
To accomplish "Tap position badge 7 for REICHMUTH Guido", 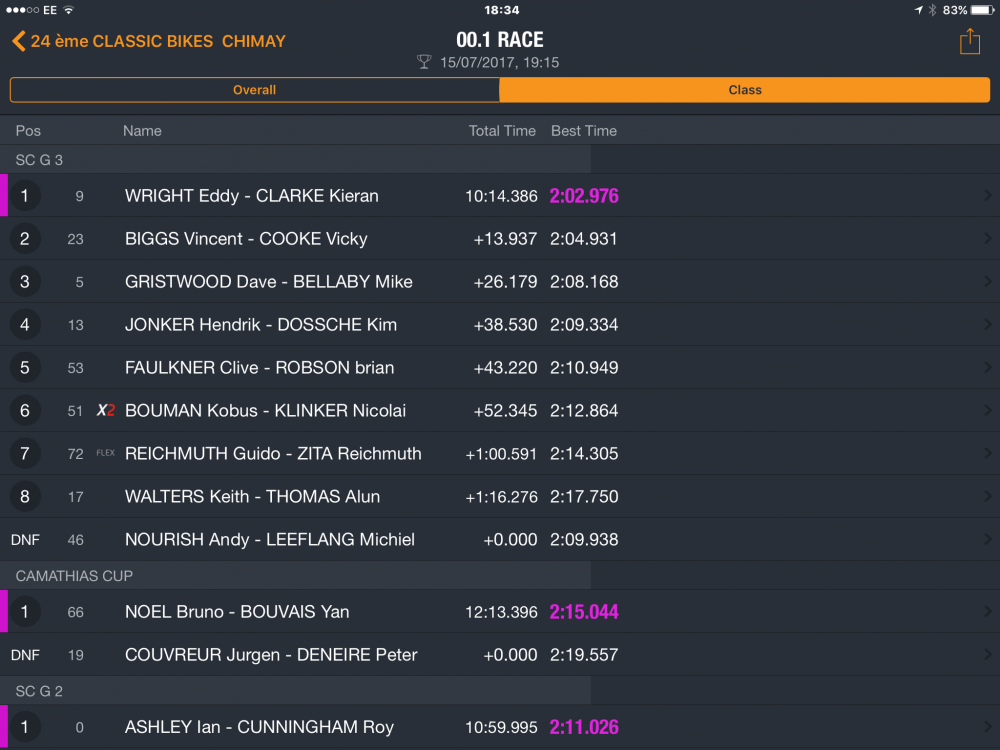I will point(25,453).
